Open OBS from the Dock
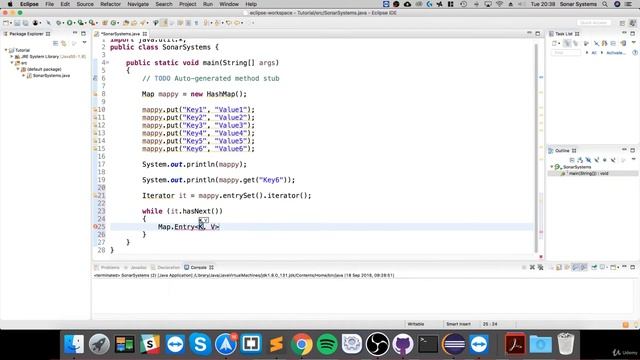Image resolution: width=640 pixels, height=360 pixels. pyautogui.click(x=377, y=344)
